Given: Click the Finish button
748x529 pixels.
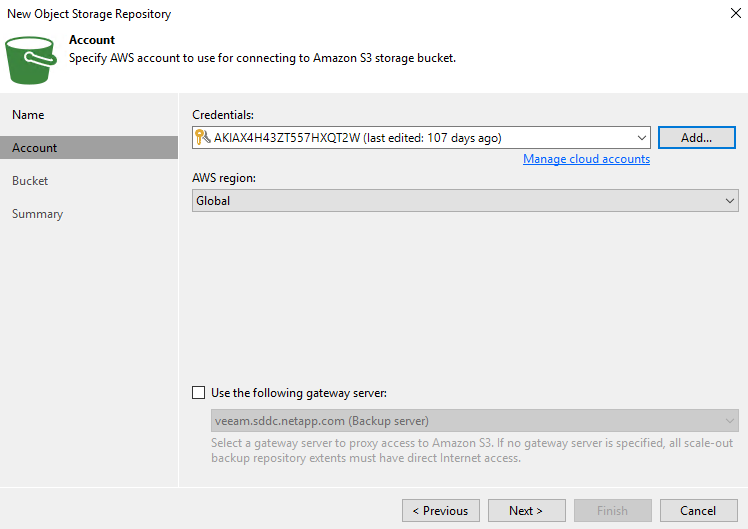Looking at the screenshot, I should (613, 511).
